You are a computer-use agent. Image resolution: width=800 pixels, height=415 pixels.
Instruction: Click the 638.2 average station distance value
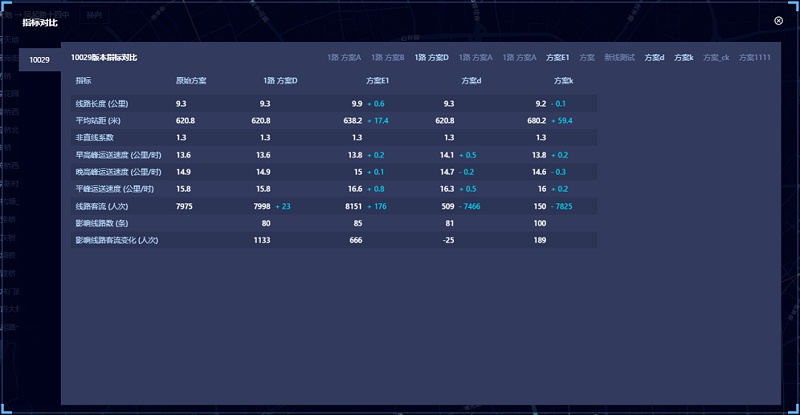tap(353, 120)
